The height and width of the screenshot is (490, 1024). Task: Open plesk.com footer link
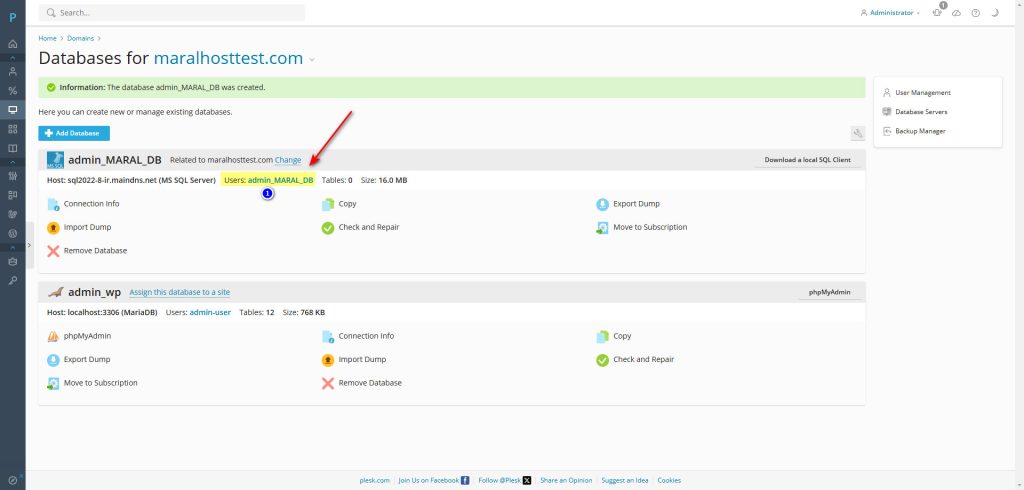pyautogui.click(x=375, y=480)
